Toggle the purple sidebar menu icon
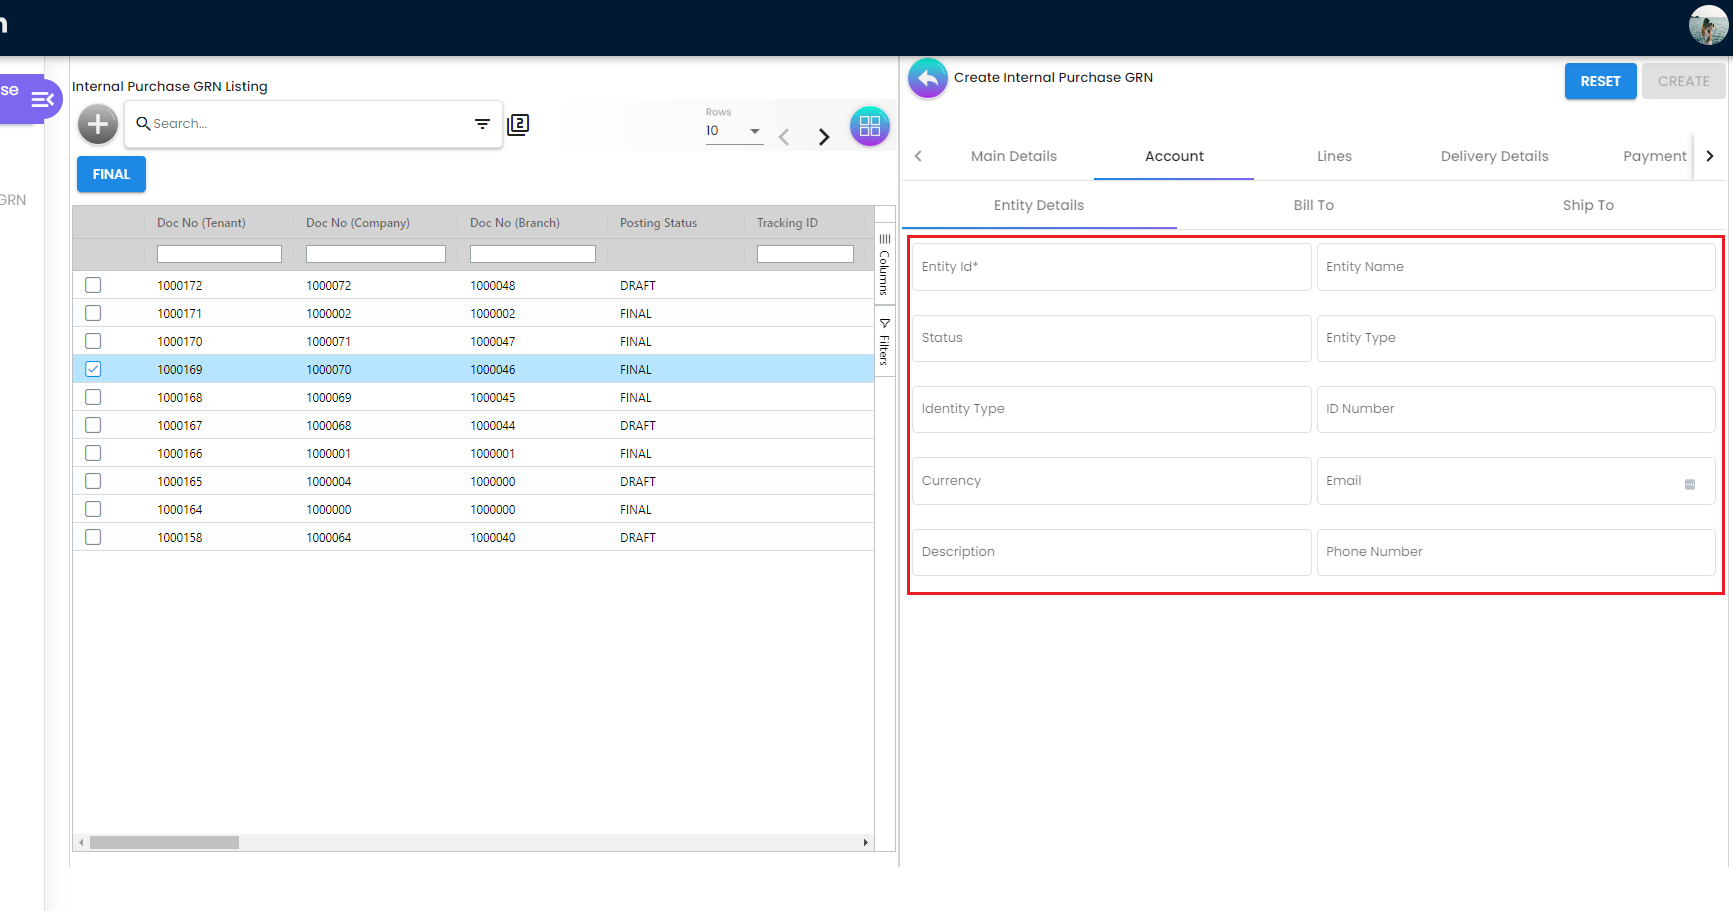This screenshot has height=911, width=1733. click(43, 99)
